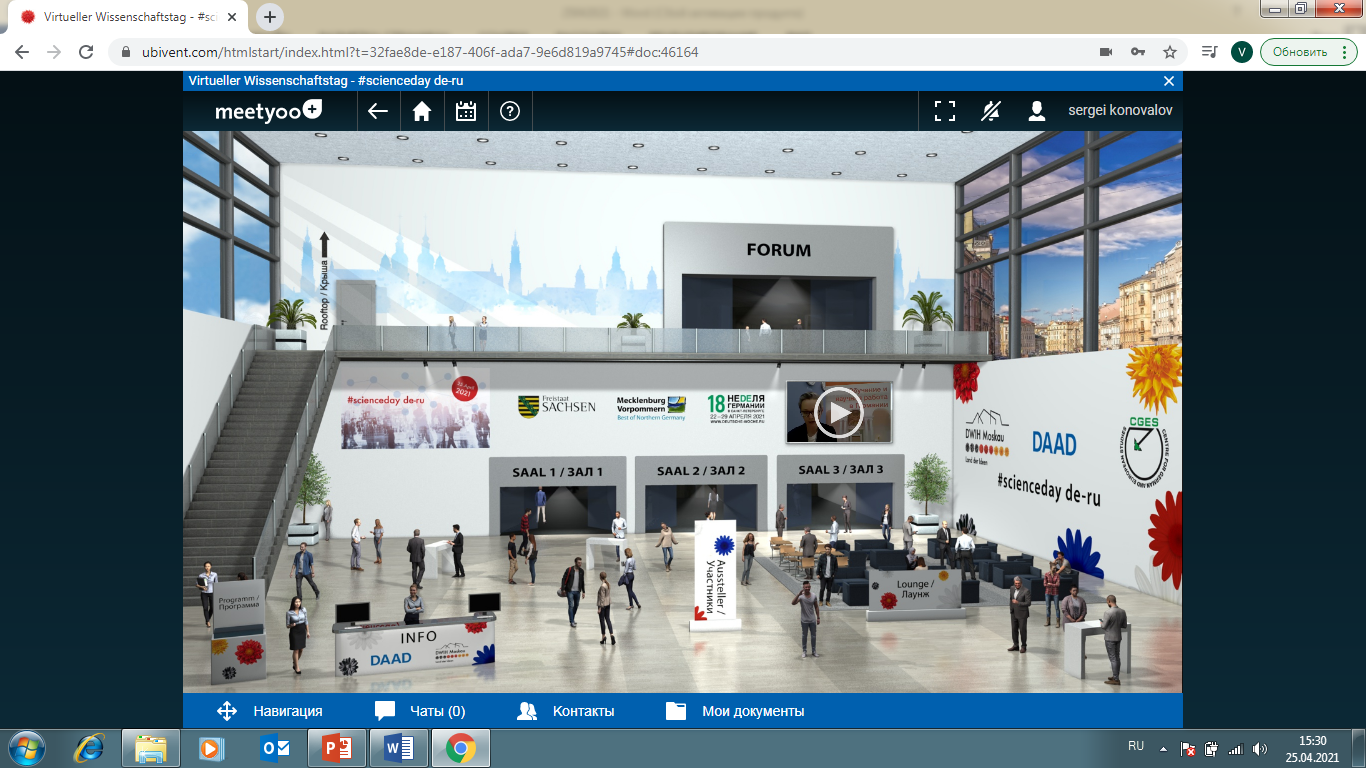Open Чаты (0) panel
The height and width of the screenshot is (768, 1366).
[420, 711]
